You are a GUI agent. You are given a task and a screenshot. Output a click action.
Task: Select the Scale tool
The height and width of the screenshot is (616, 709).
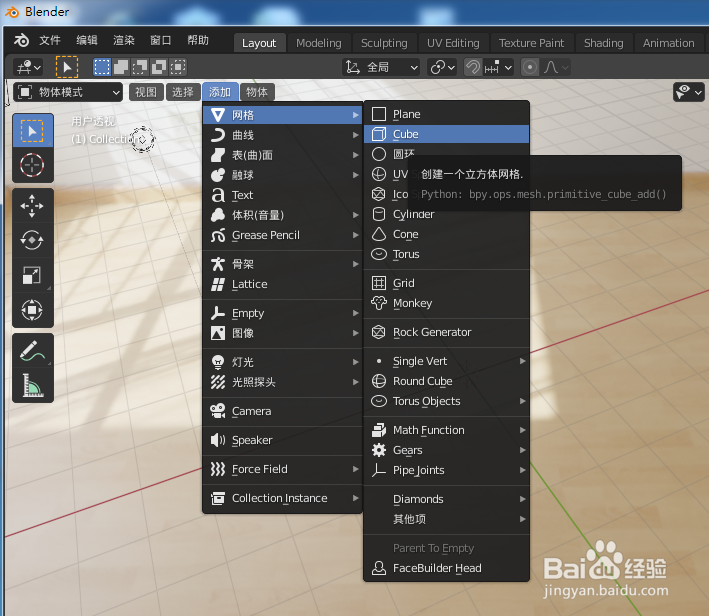pos(32,275)
